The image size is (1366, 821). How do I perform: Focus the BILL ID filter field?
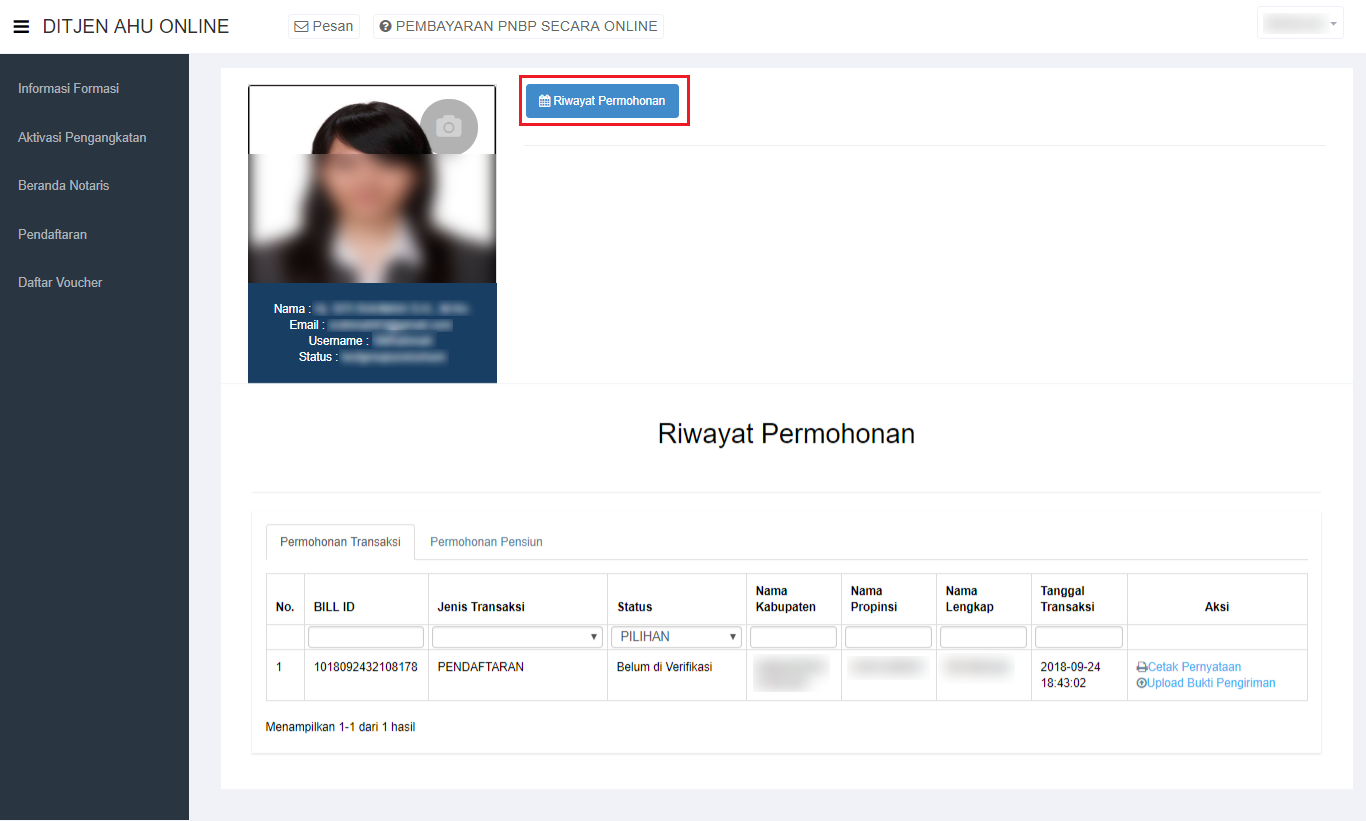tap(366, 637)
